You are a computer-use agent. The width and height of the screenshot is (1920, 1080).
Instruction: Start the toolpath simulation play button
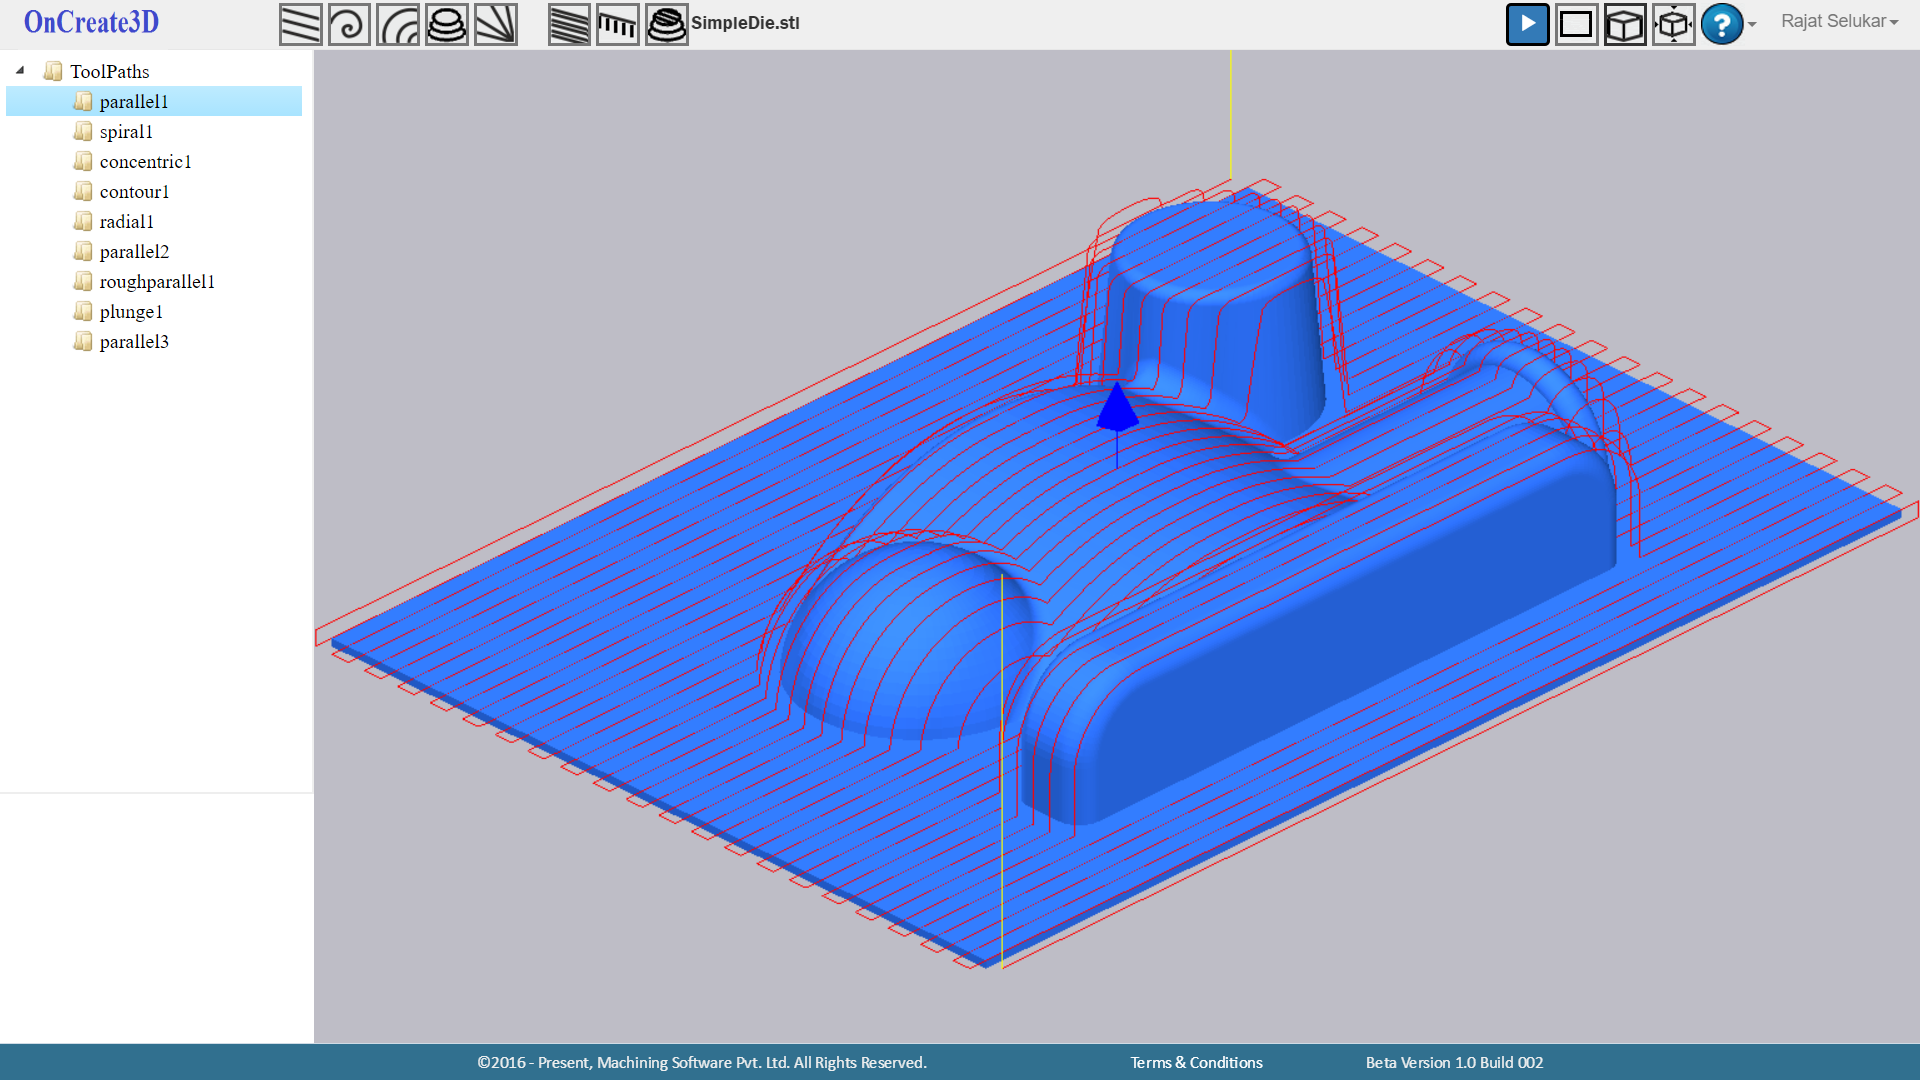(1527, 24)
